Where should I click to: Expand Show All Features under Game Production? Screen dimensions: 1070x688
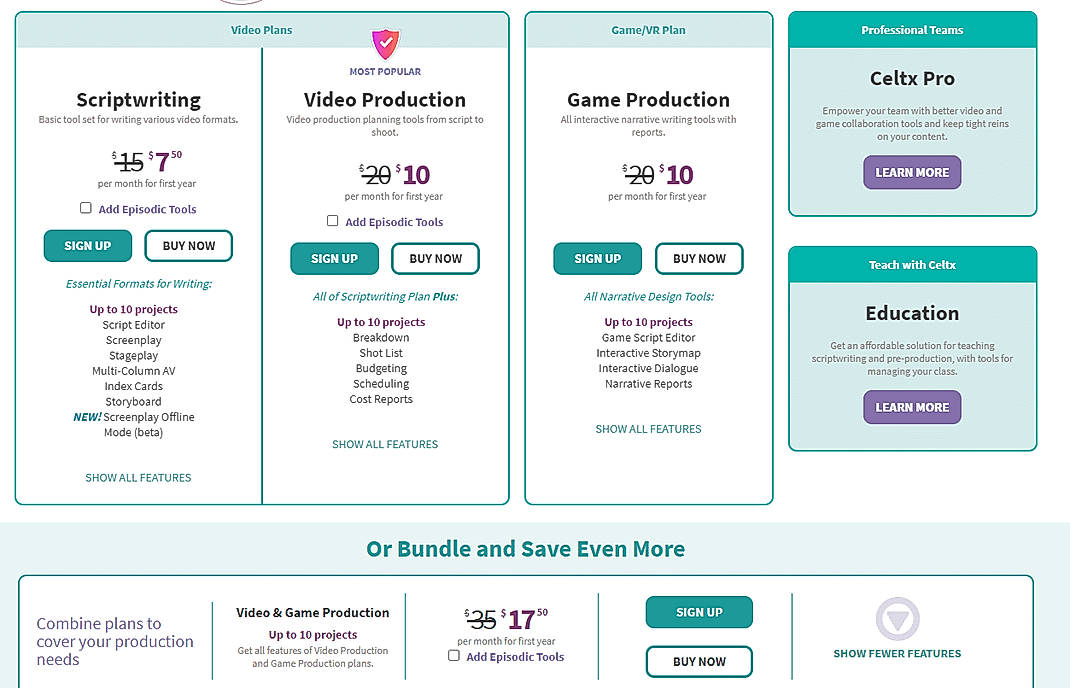click(648, 428)
